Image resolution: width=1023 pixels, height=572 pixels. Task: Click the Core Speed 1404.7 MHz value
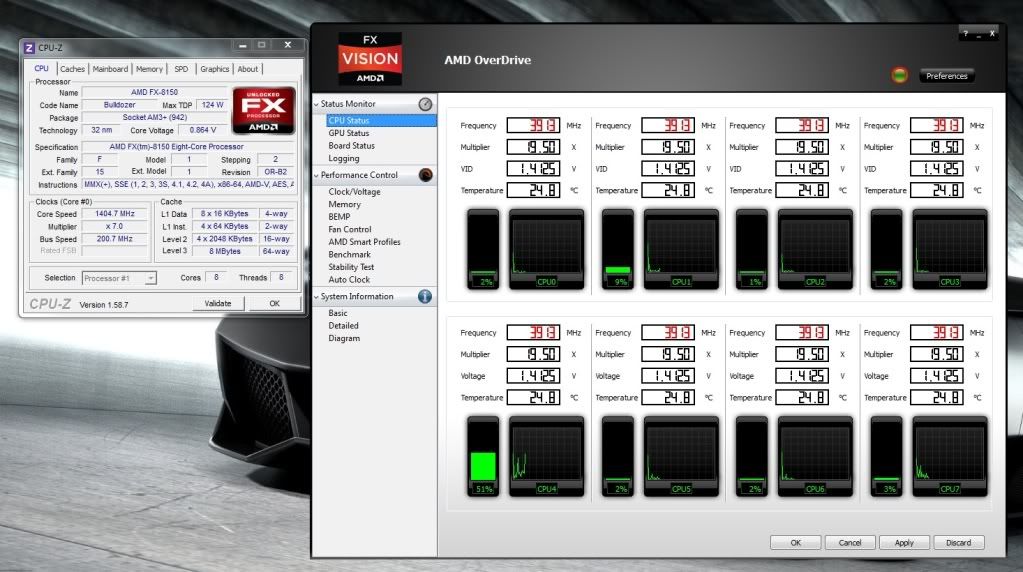[x=115, y=214]
